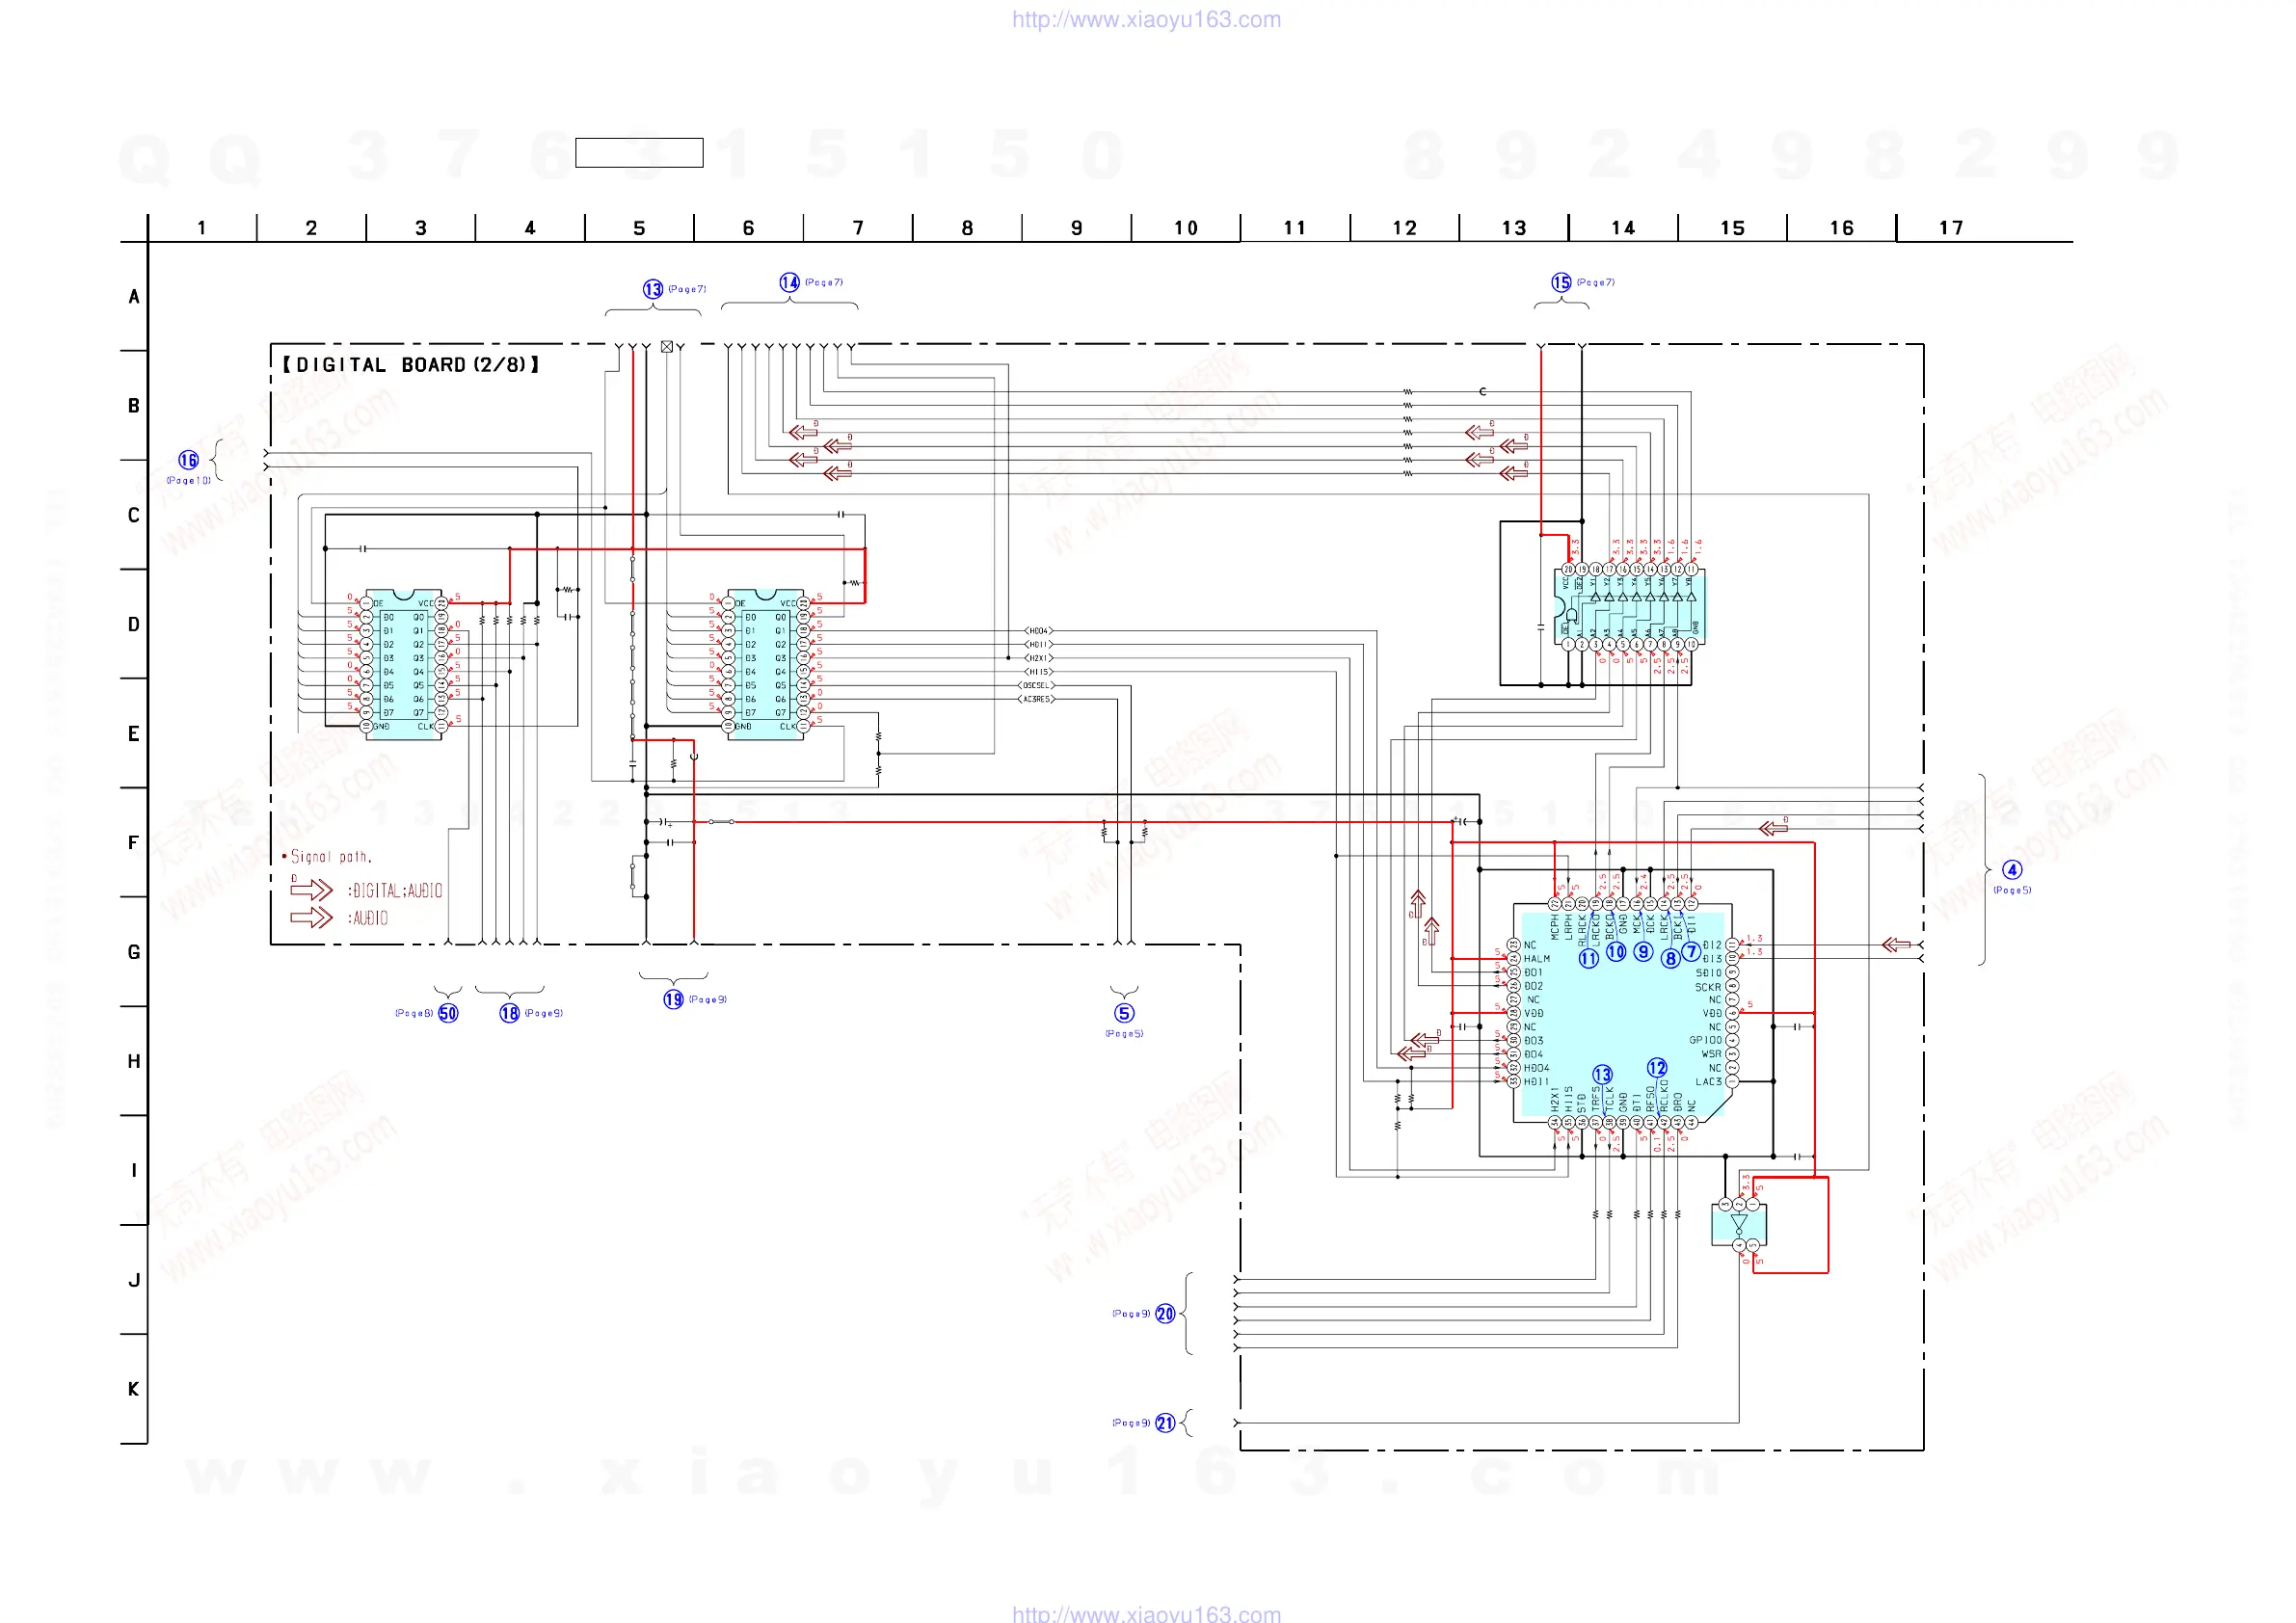Click circled 20 connector marker (Page9)
Image resolution: width=2296 pixels, height=1623 pixels.
point(1165,1314)
